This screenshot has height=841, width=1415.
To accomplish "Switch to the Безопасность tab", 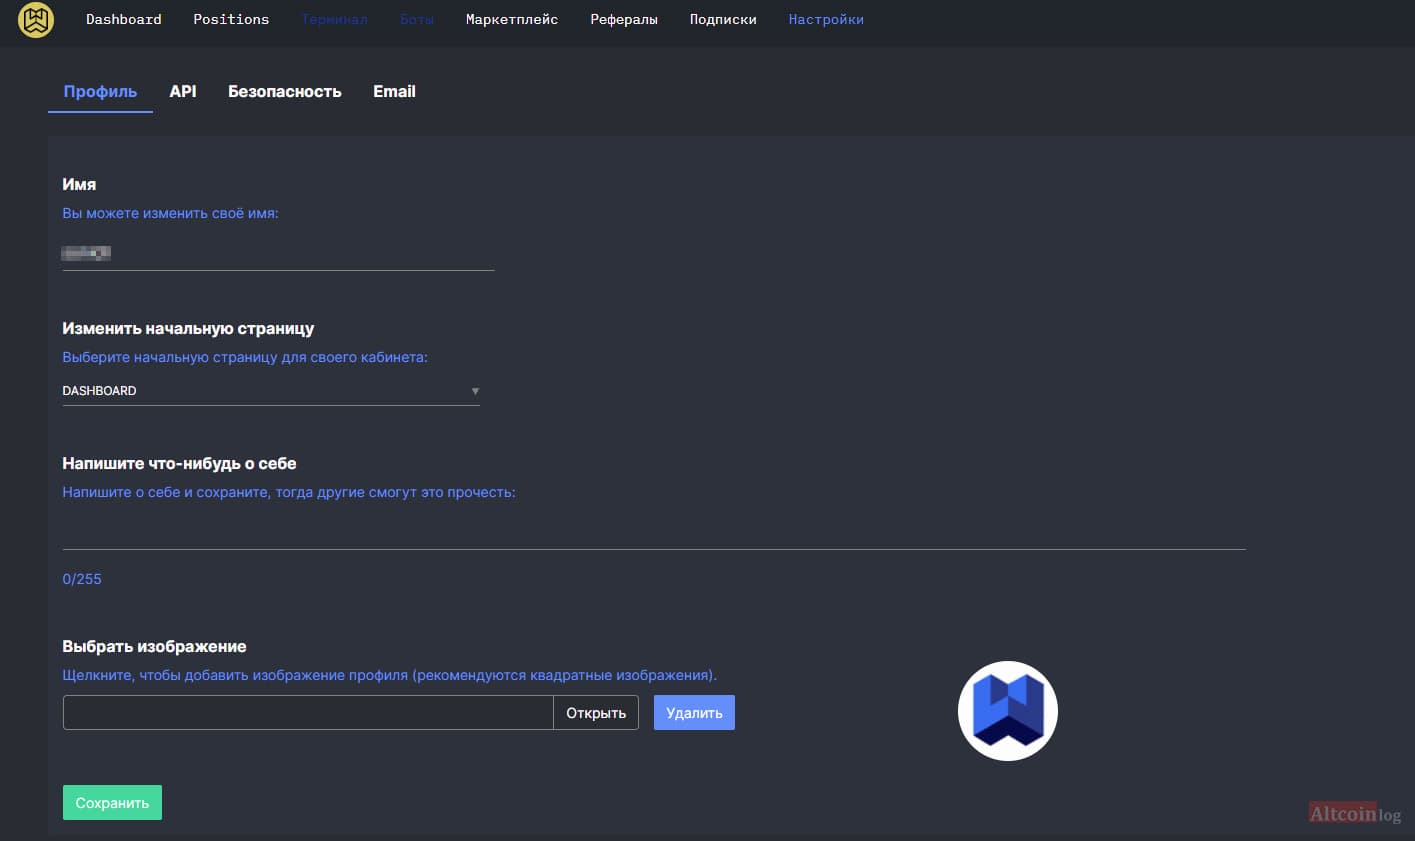I will [x=285, y=92].
